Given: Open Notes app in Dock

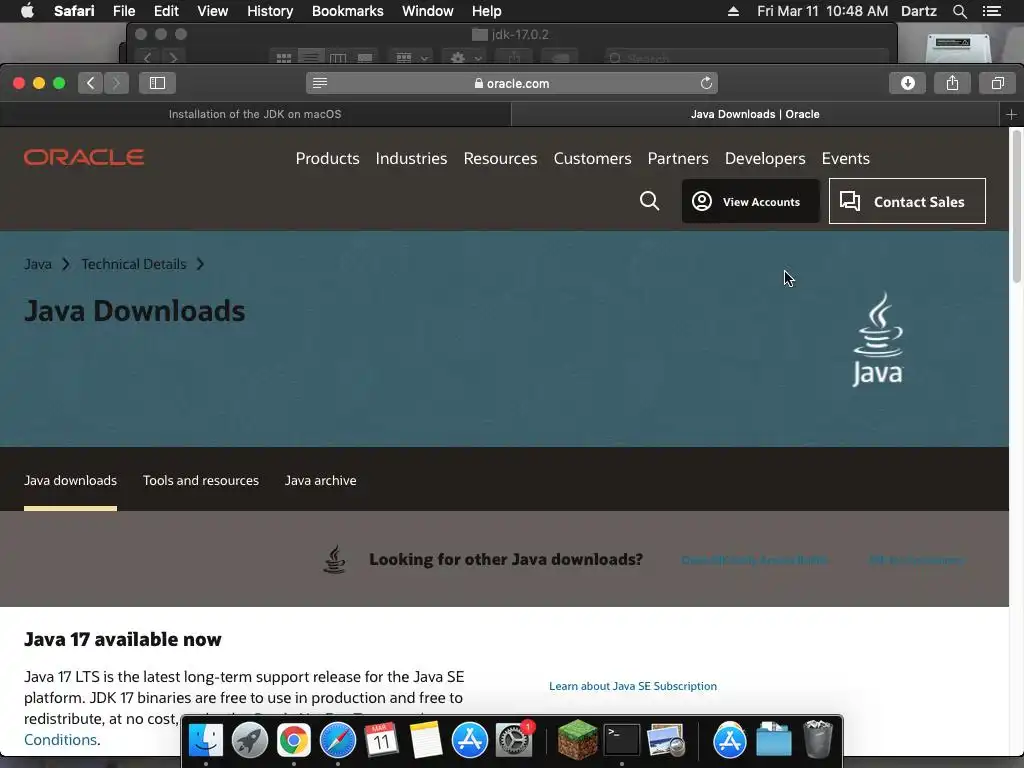Looking at the screenshot, I should [426, 741].
